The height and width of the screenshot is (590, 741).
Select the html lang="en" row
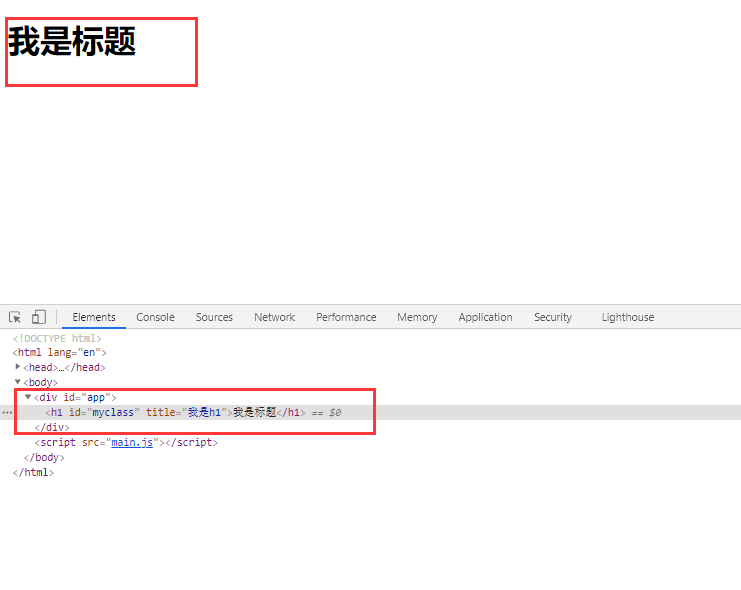coord(60,353)
